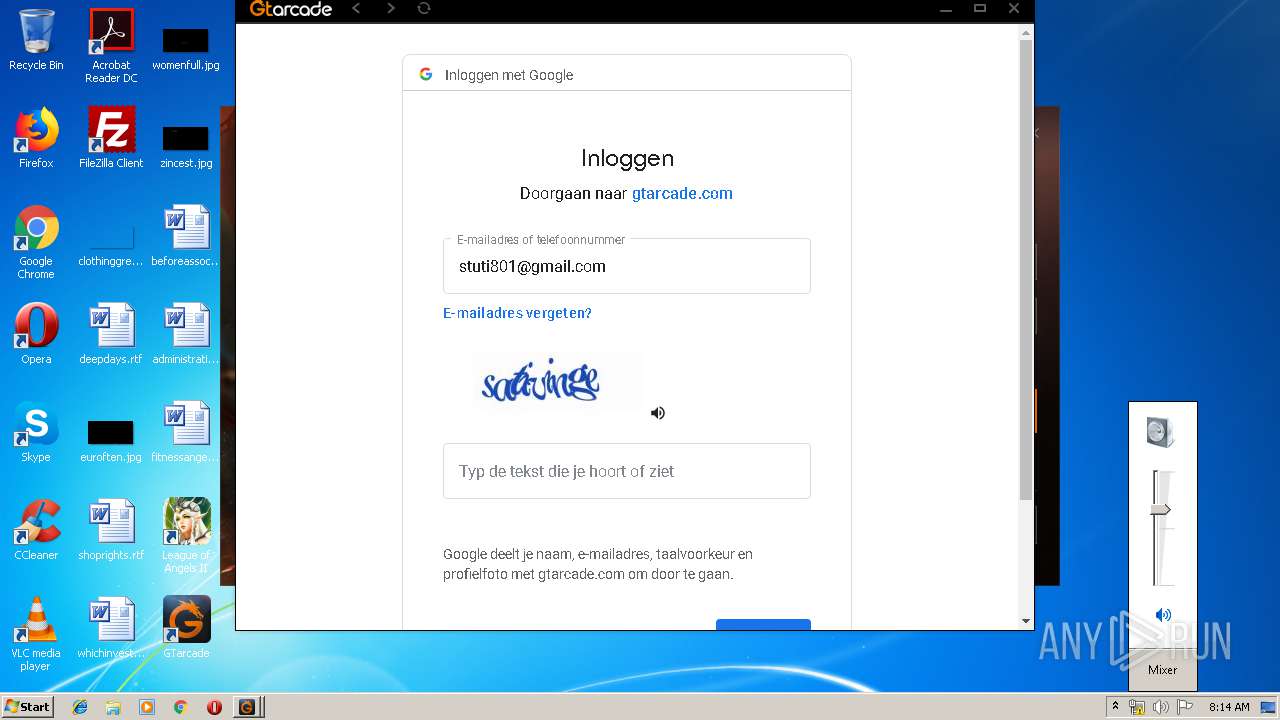Click the GTarcade taskbar button
1280x720 pixels.
click(x=248, y=707)
